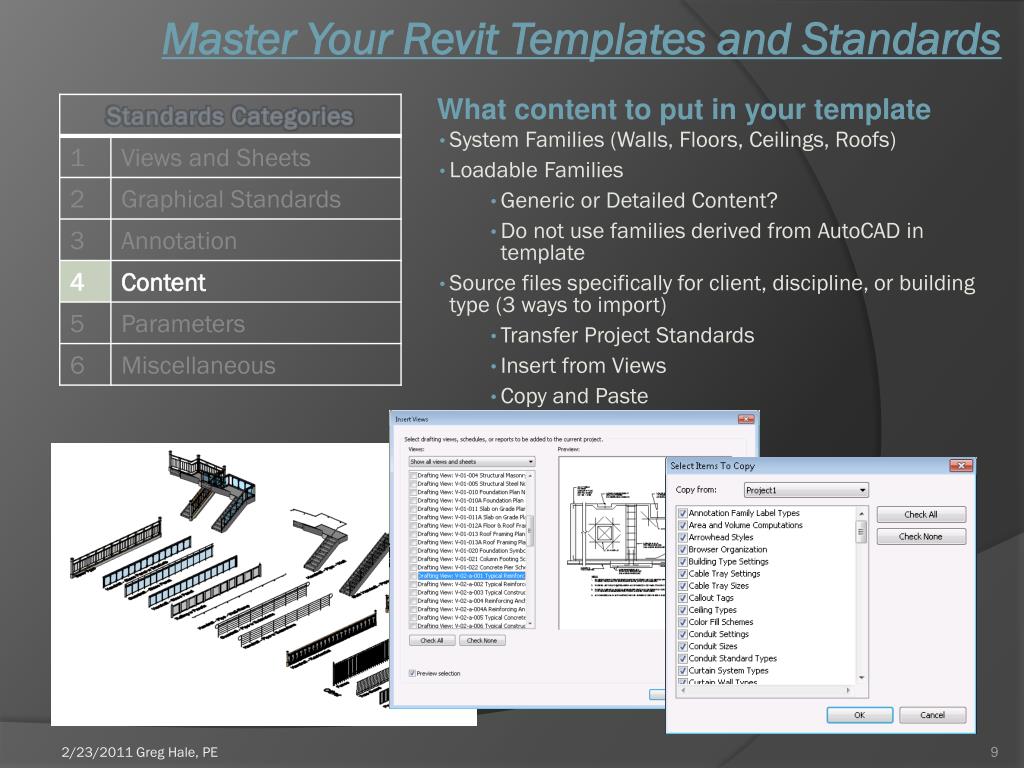The image size is (1024, 768).
Task: Click Check All in Select Items To Copy
Action: [921, 515]
